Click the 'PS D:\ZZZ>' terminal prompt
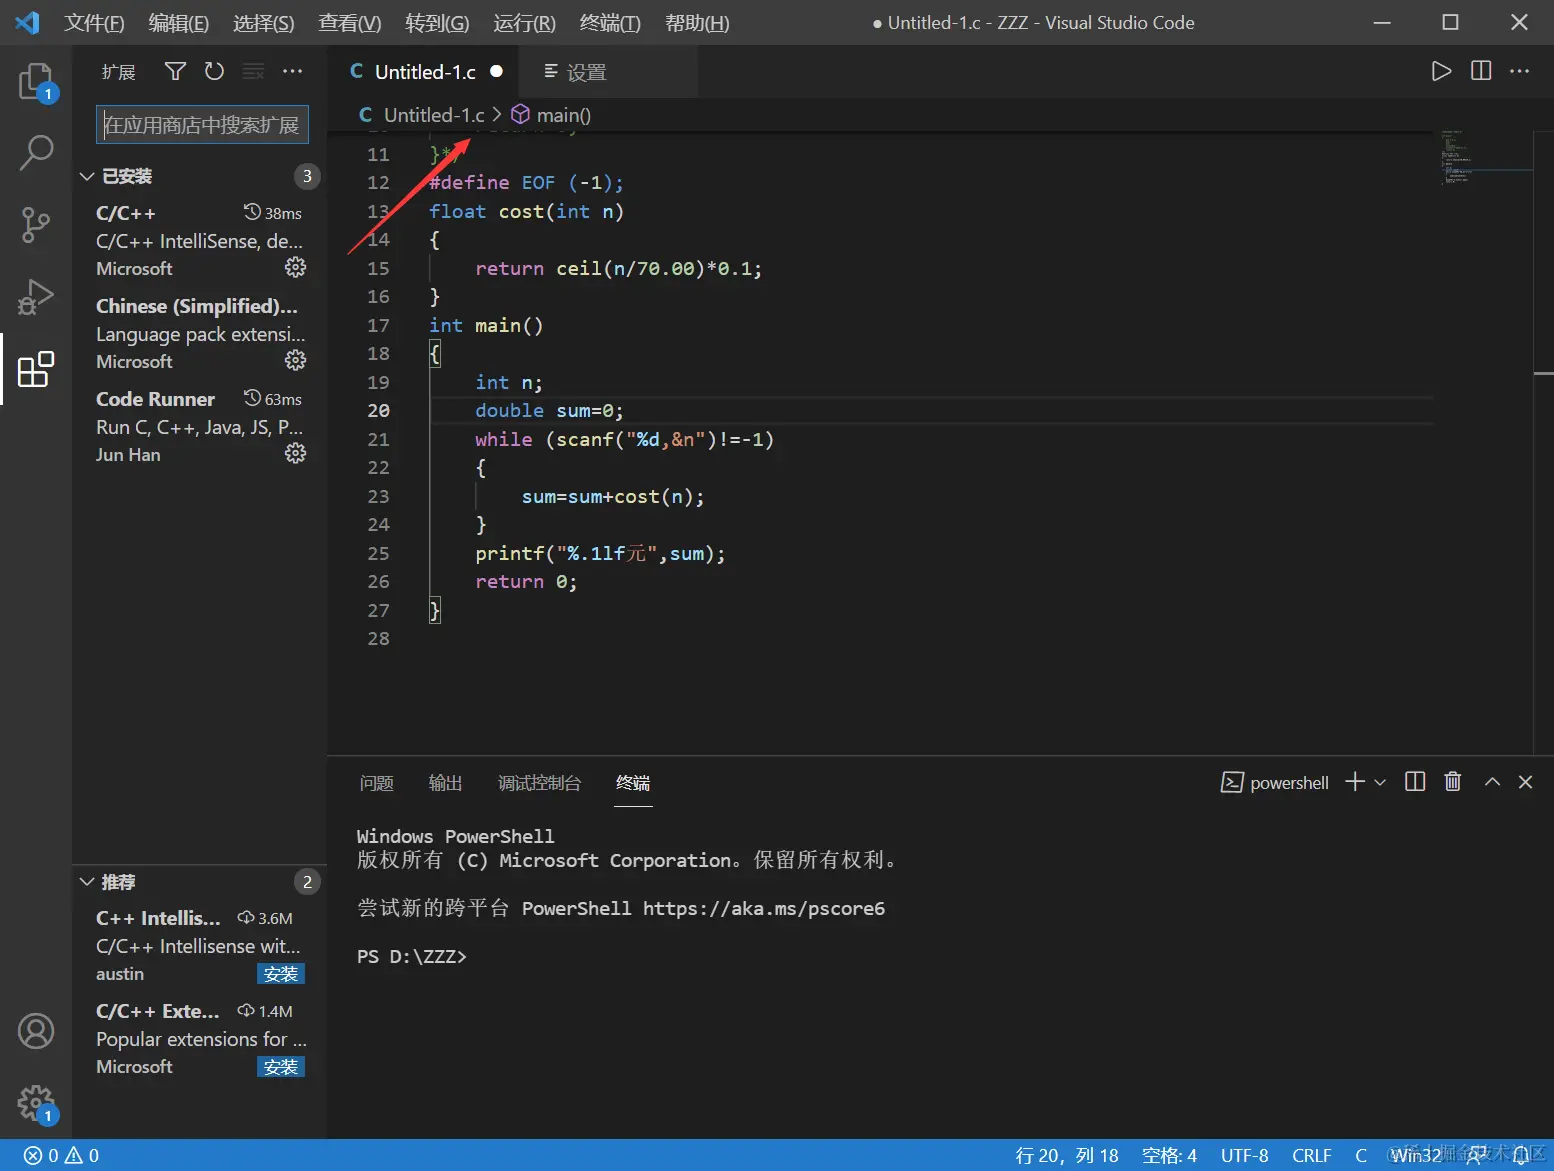The width and height of the screenshot is (1554, 1171). [x=411, y=957]
